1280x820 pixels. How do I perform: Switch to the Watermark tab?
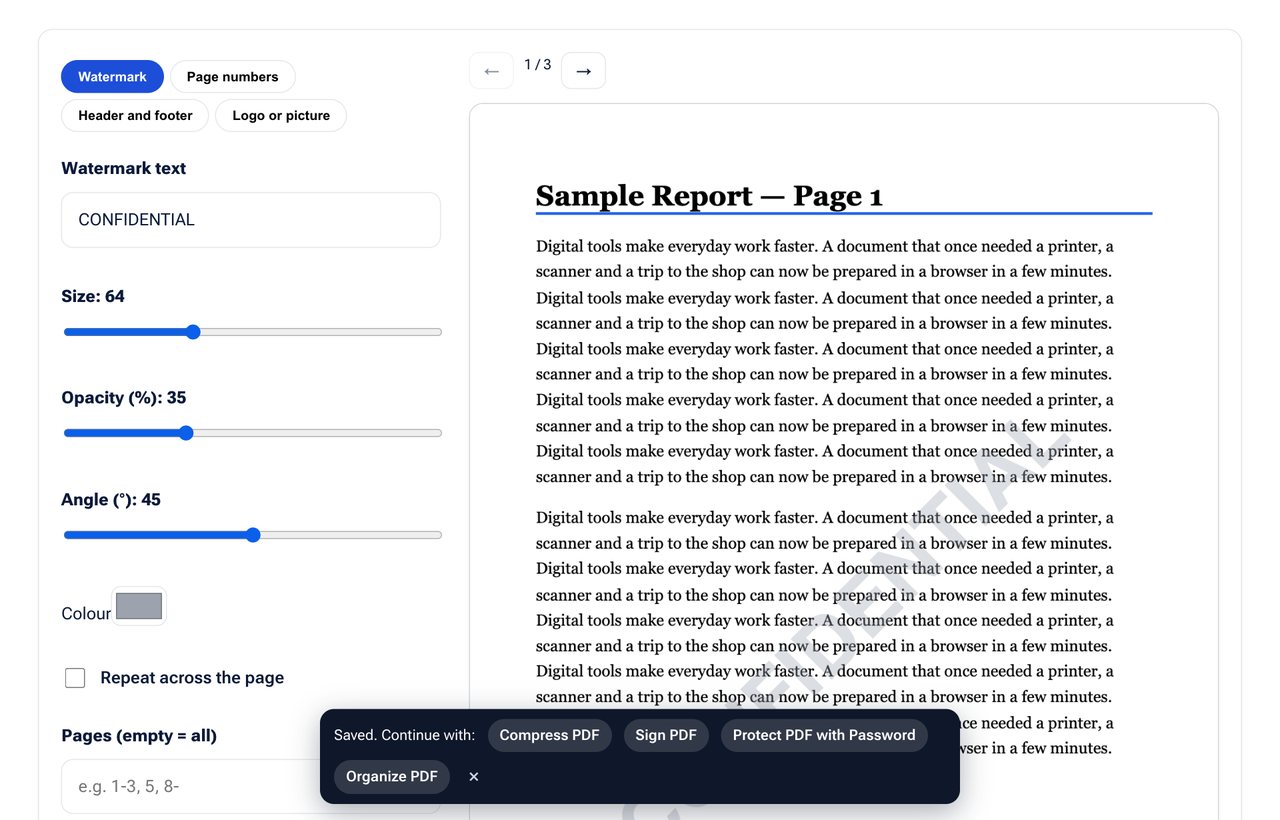point(112,77)
